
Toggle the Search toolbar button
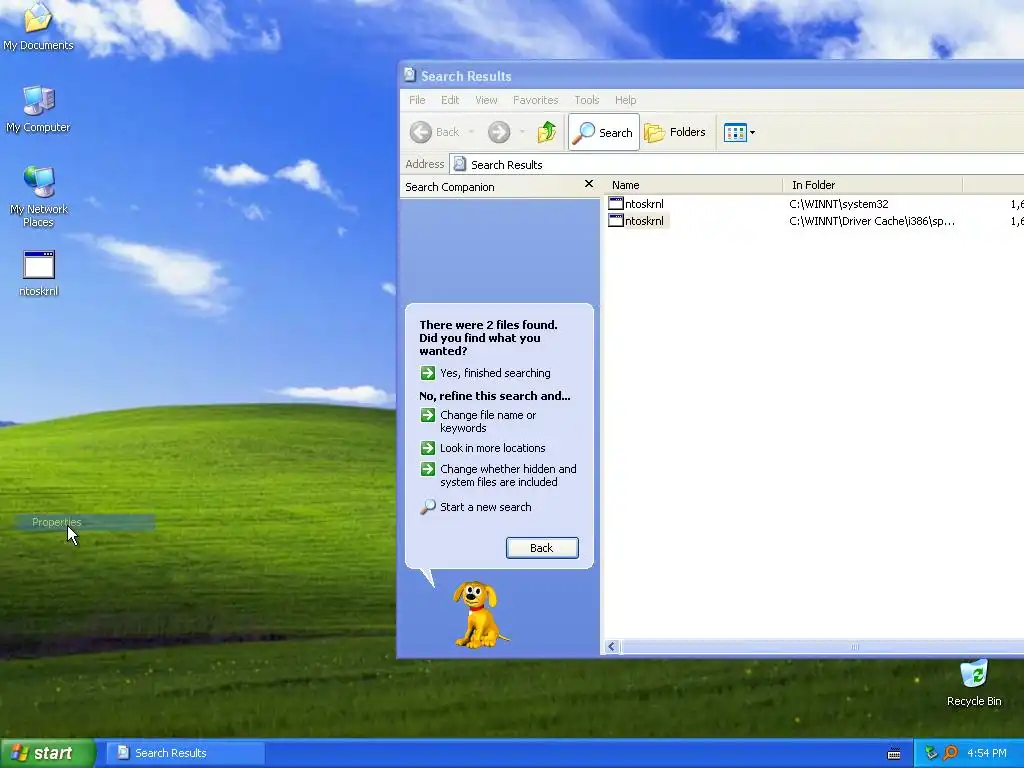[x=603, y=132]
